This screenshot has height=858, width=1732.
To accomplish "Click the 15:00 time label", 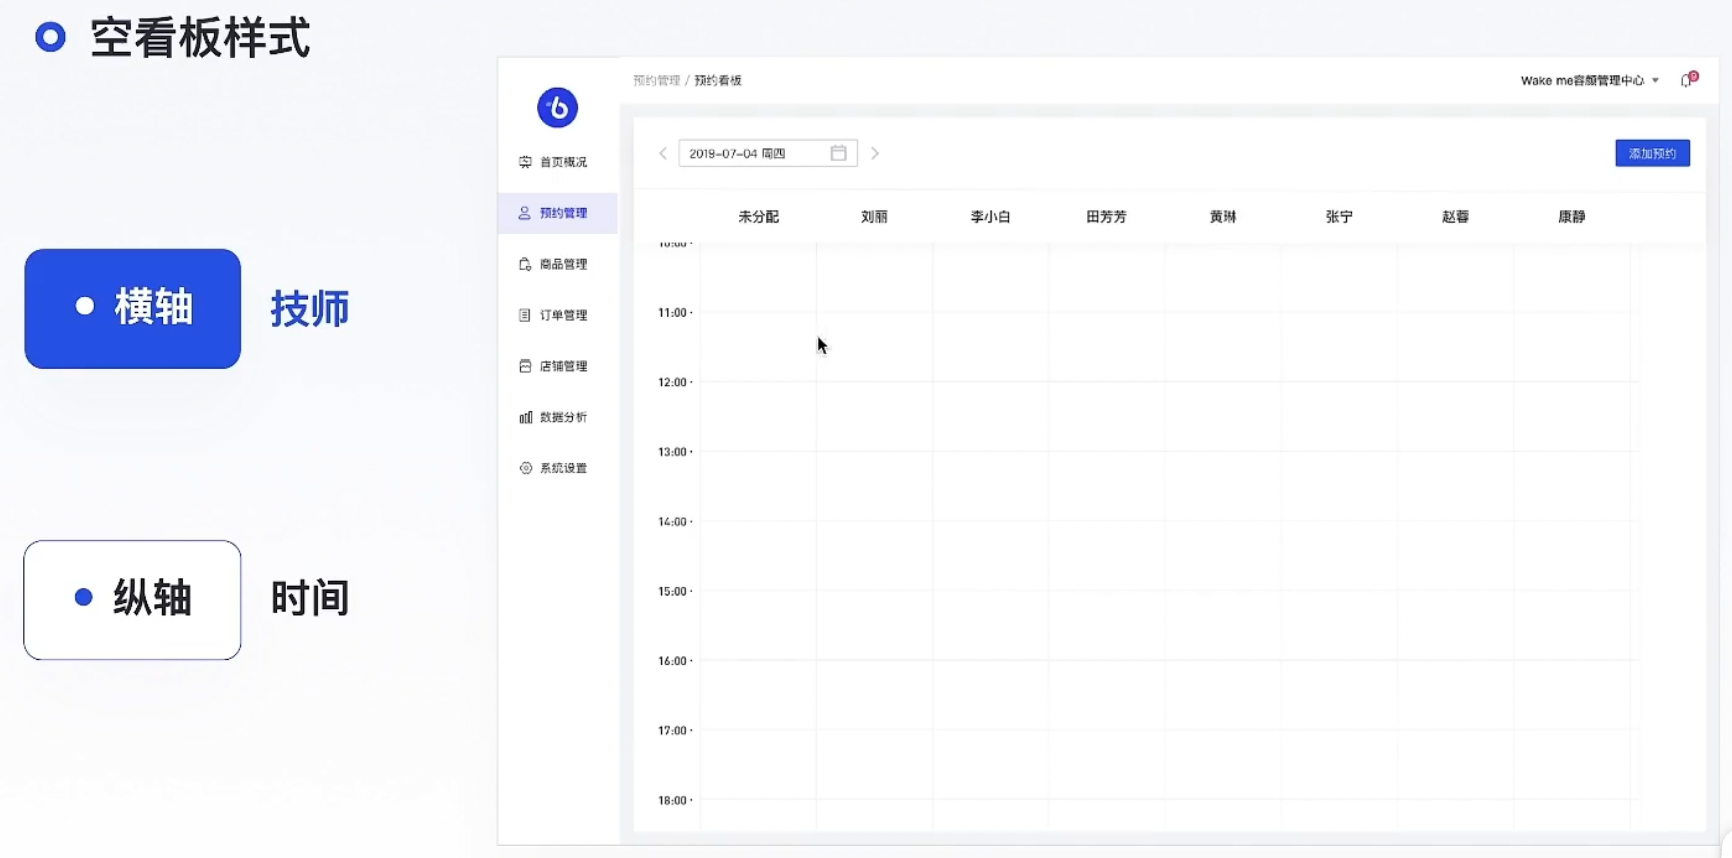I will click(x=673, y=591).
